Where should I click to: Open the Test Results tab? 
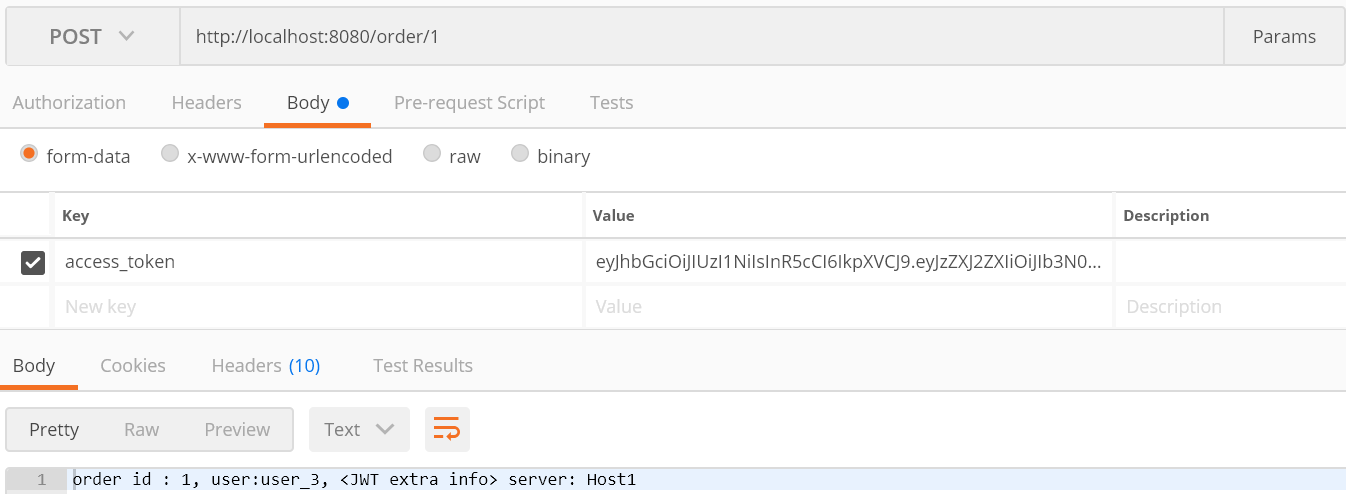click(x=423, y=366)
